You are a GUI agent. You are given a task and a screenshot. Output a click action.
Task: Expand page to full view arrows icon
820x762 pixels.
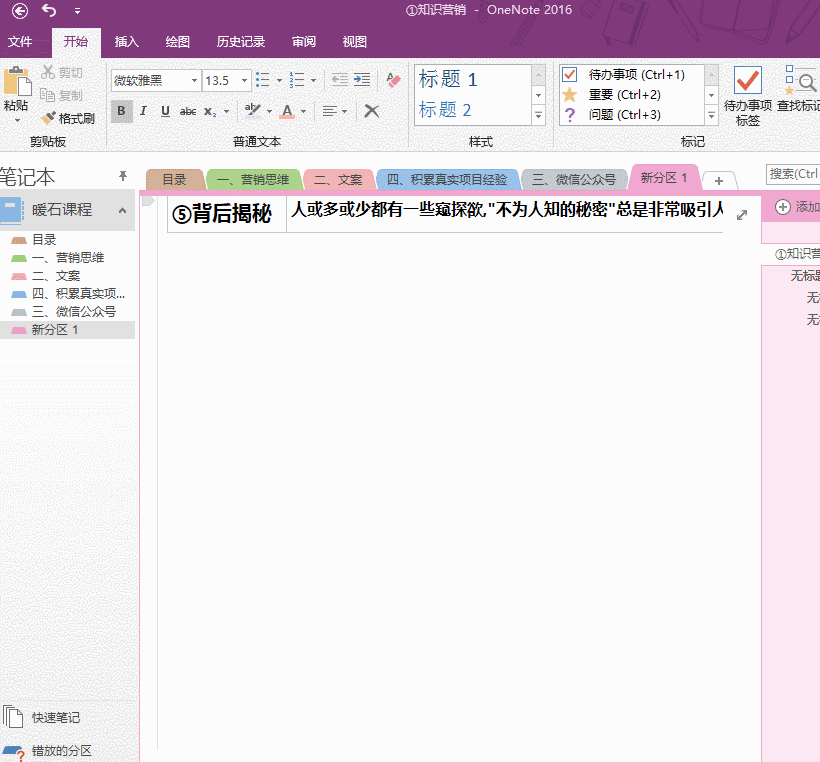[x=742, y=215]
